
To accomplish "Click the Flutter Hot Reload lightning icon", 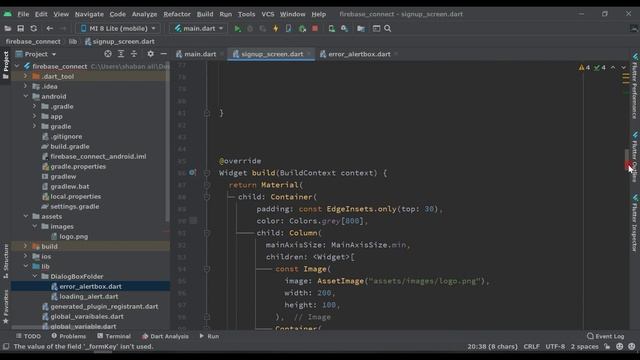I will [x=276, y=29].
